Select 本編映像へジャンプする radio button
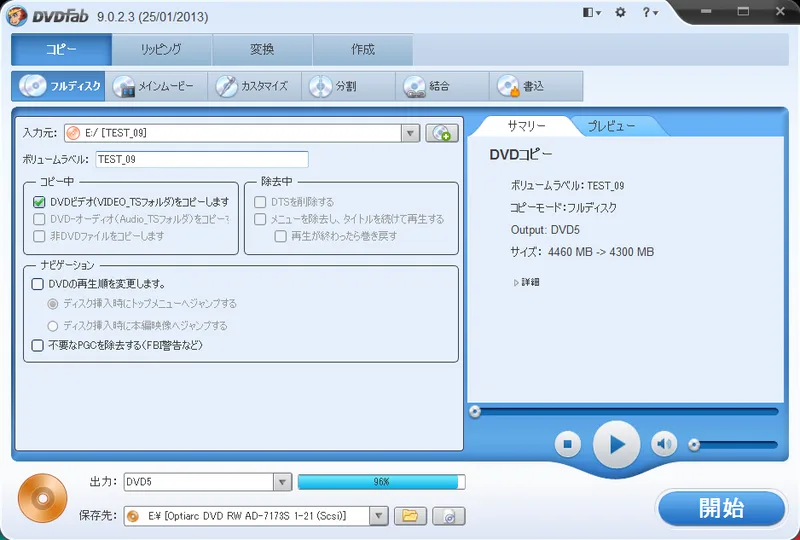800x540 pixels. pos(53,326)
